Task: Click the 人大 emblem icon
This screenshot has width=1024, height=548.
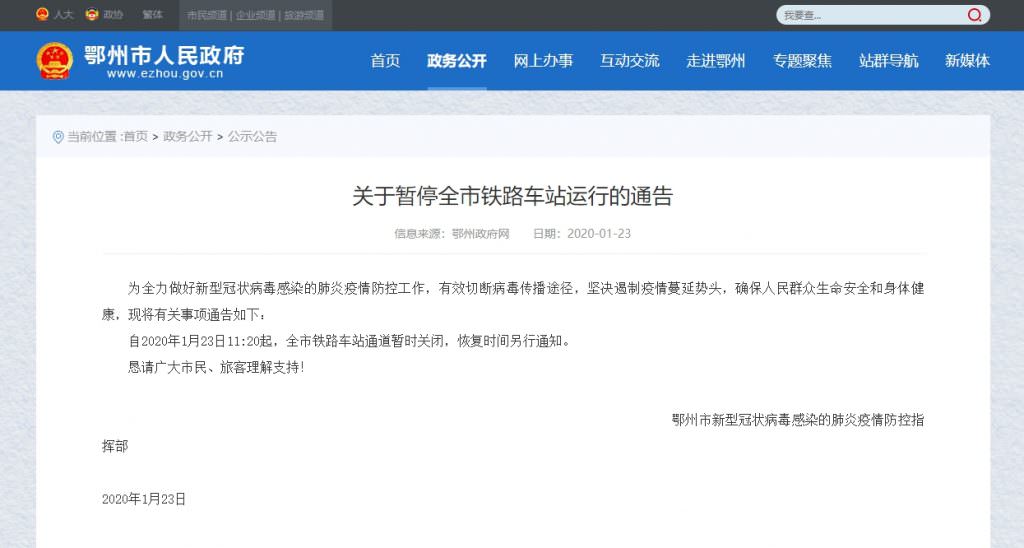Action: (42, 14)
